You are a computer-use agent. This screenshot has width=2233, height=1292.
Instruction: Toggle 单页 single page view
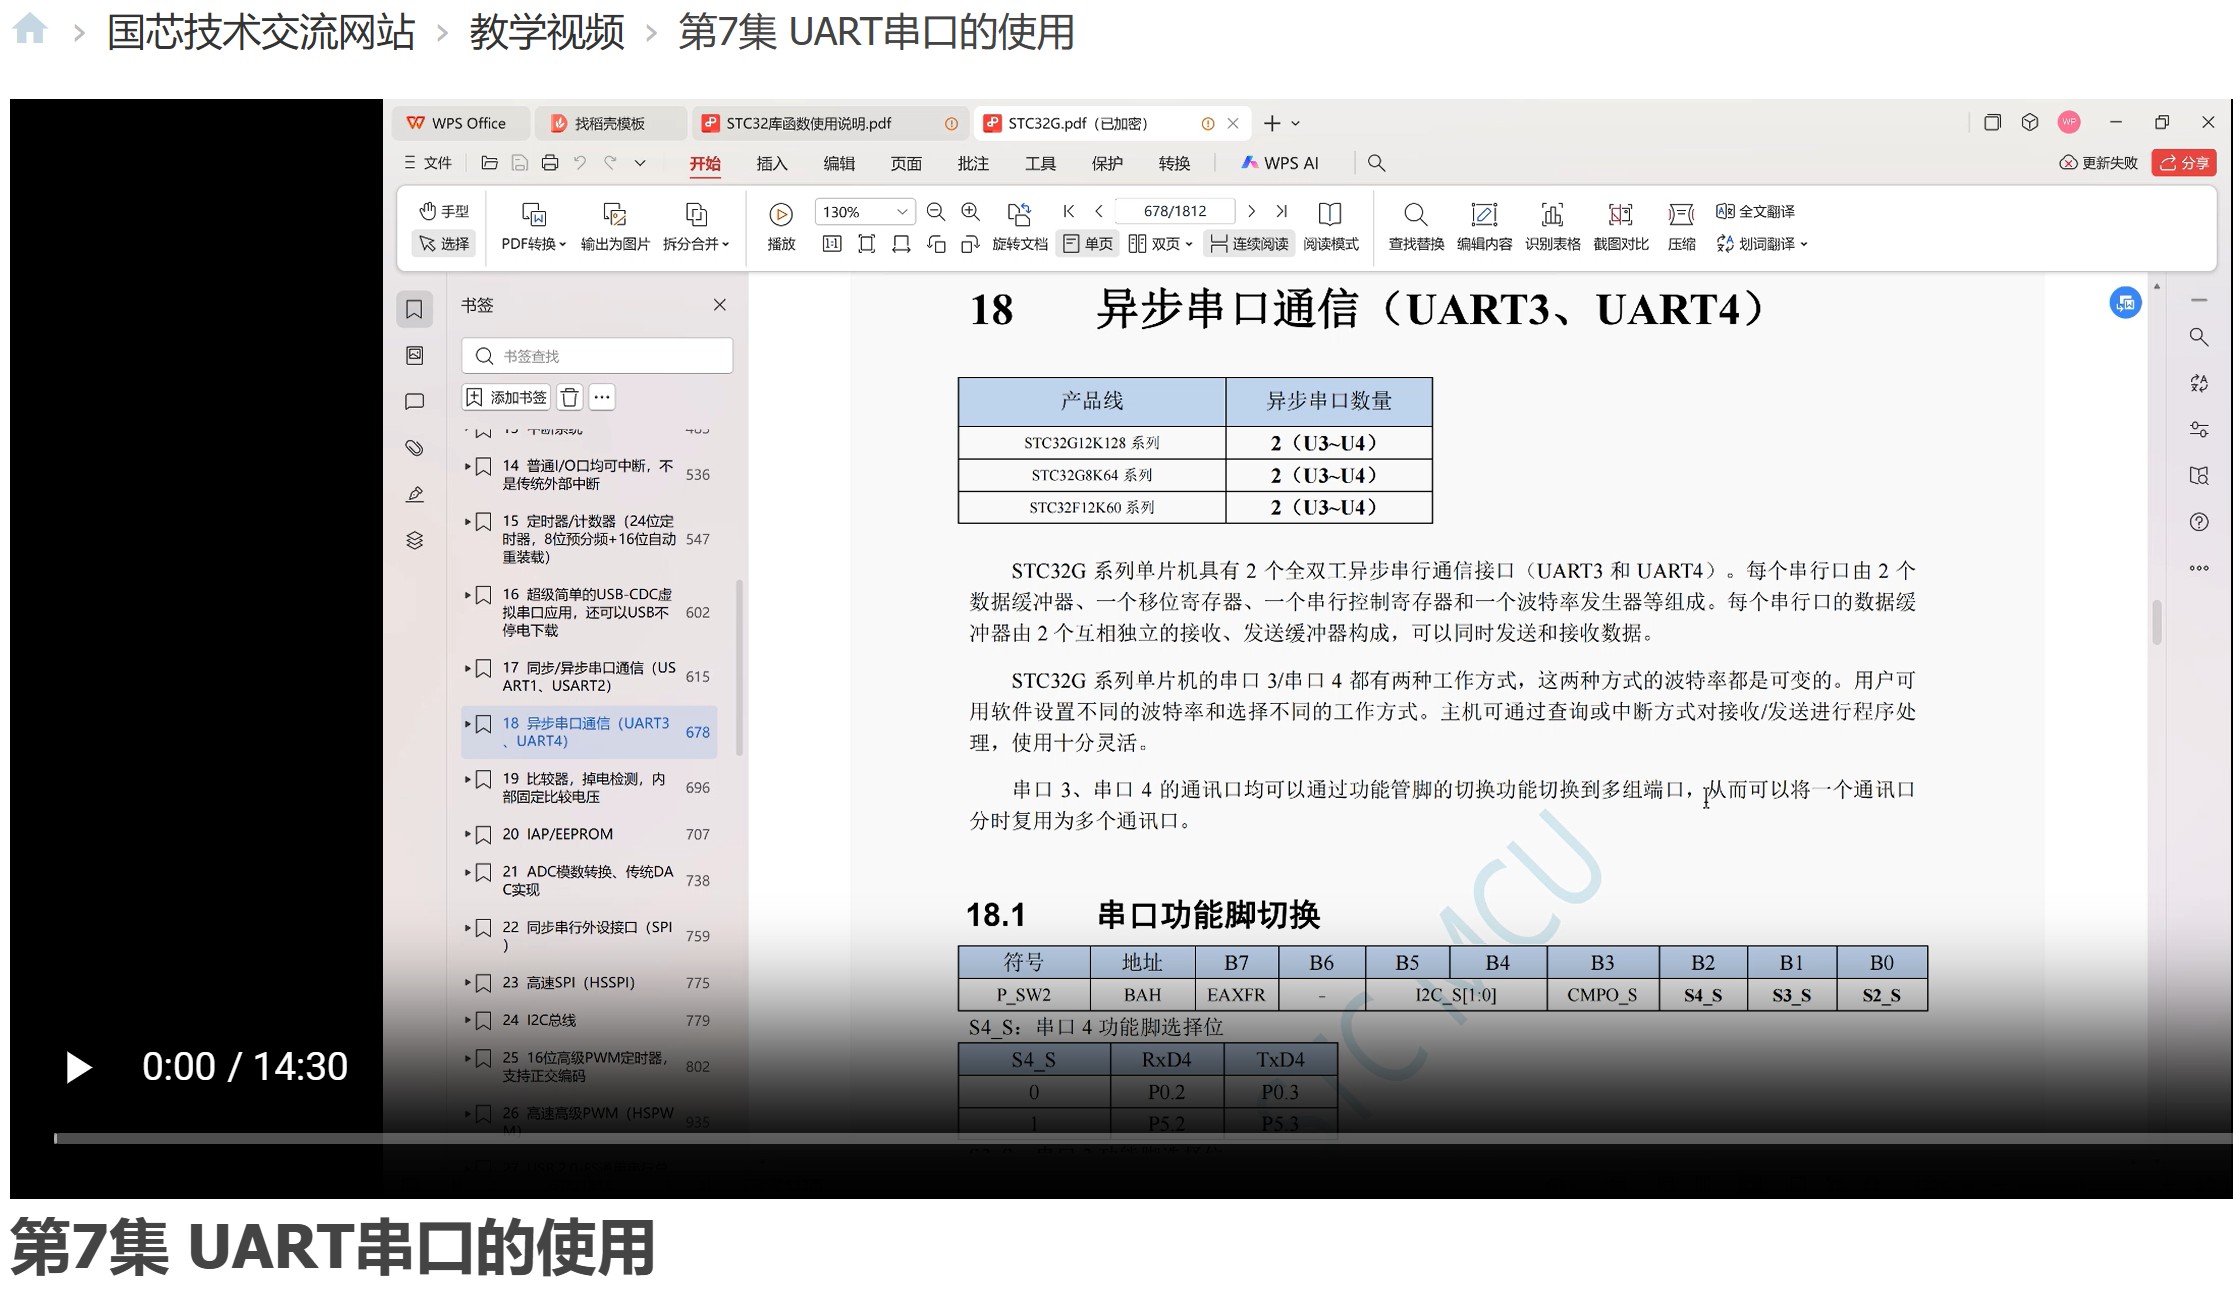coord(1088,243)
